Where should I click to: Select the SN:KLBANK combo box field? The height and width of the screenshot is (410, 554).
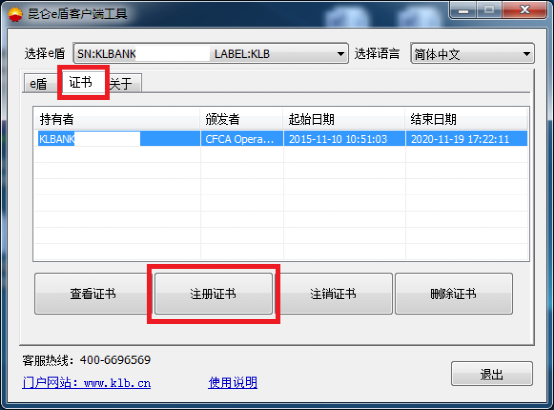pos(211,54)
